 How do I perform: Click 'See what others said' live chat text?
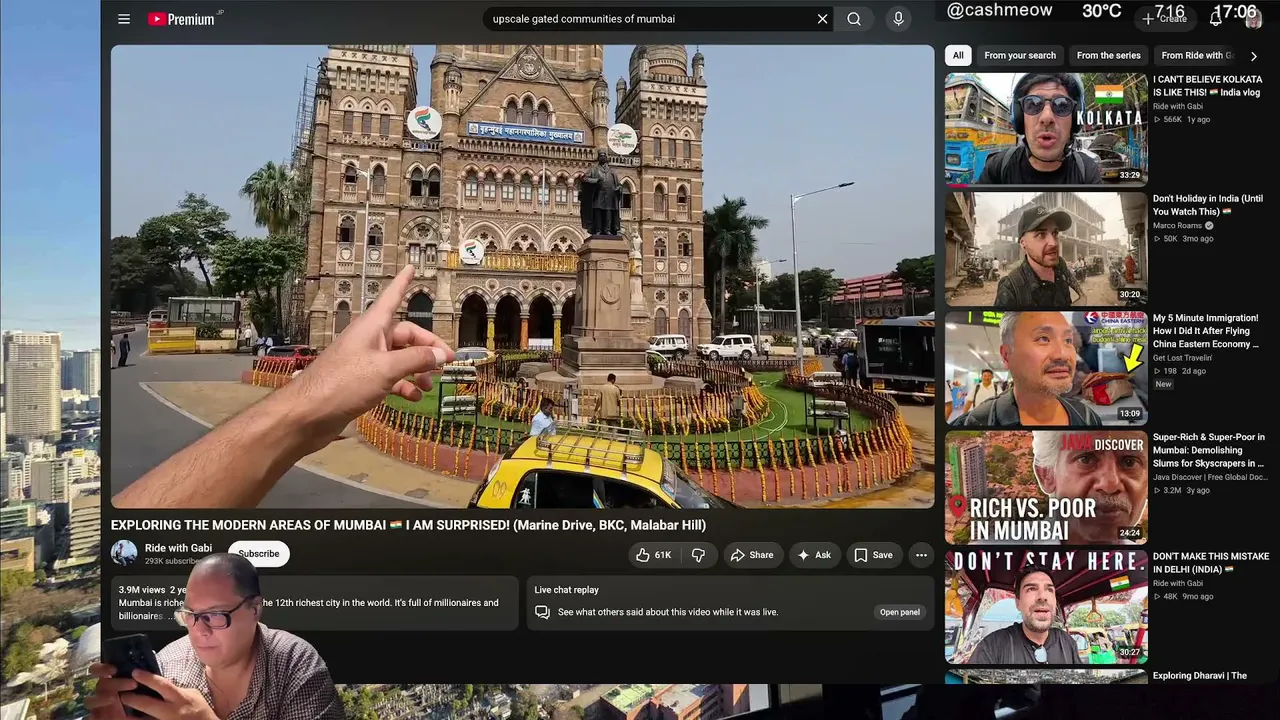(668, 612)
